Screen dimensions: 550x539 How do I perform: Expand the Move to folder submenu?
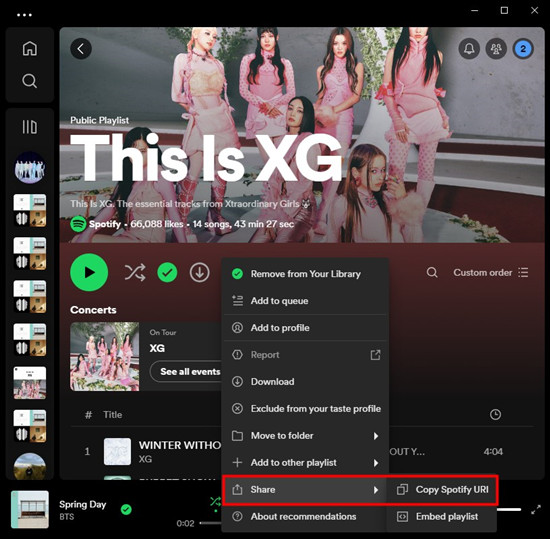pos(306,436)
